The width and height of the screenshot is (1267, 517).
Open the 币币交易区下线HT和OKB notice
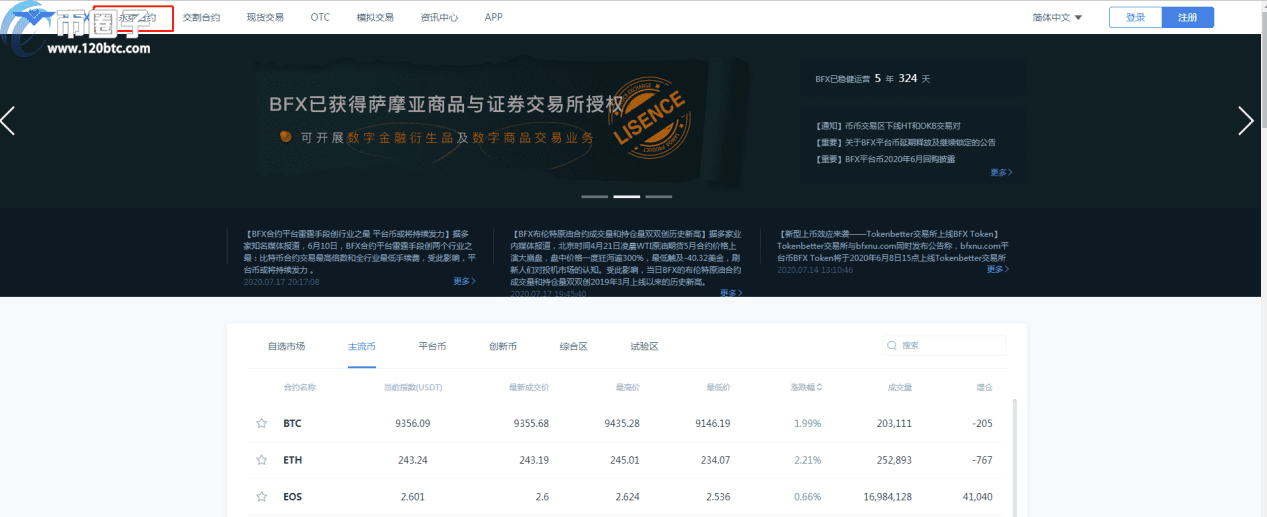[x=888, y=126]
